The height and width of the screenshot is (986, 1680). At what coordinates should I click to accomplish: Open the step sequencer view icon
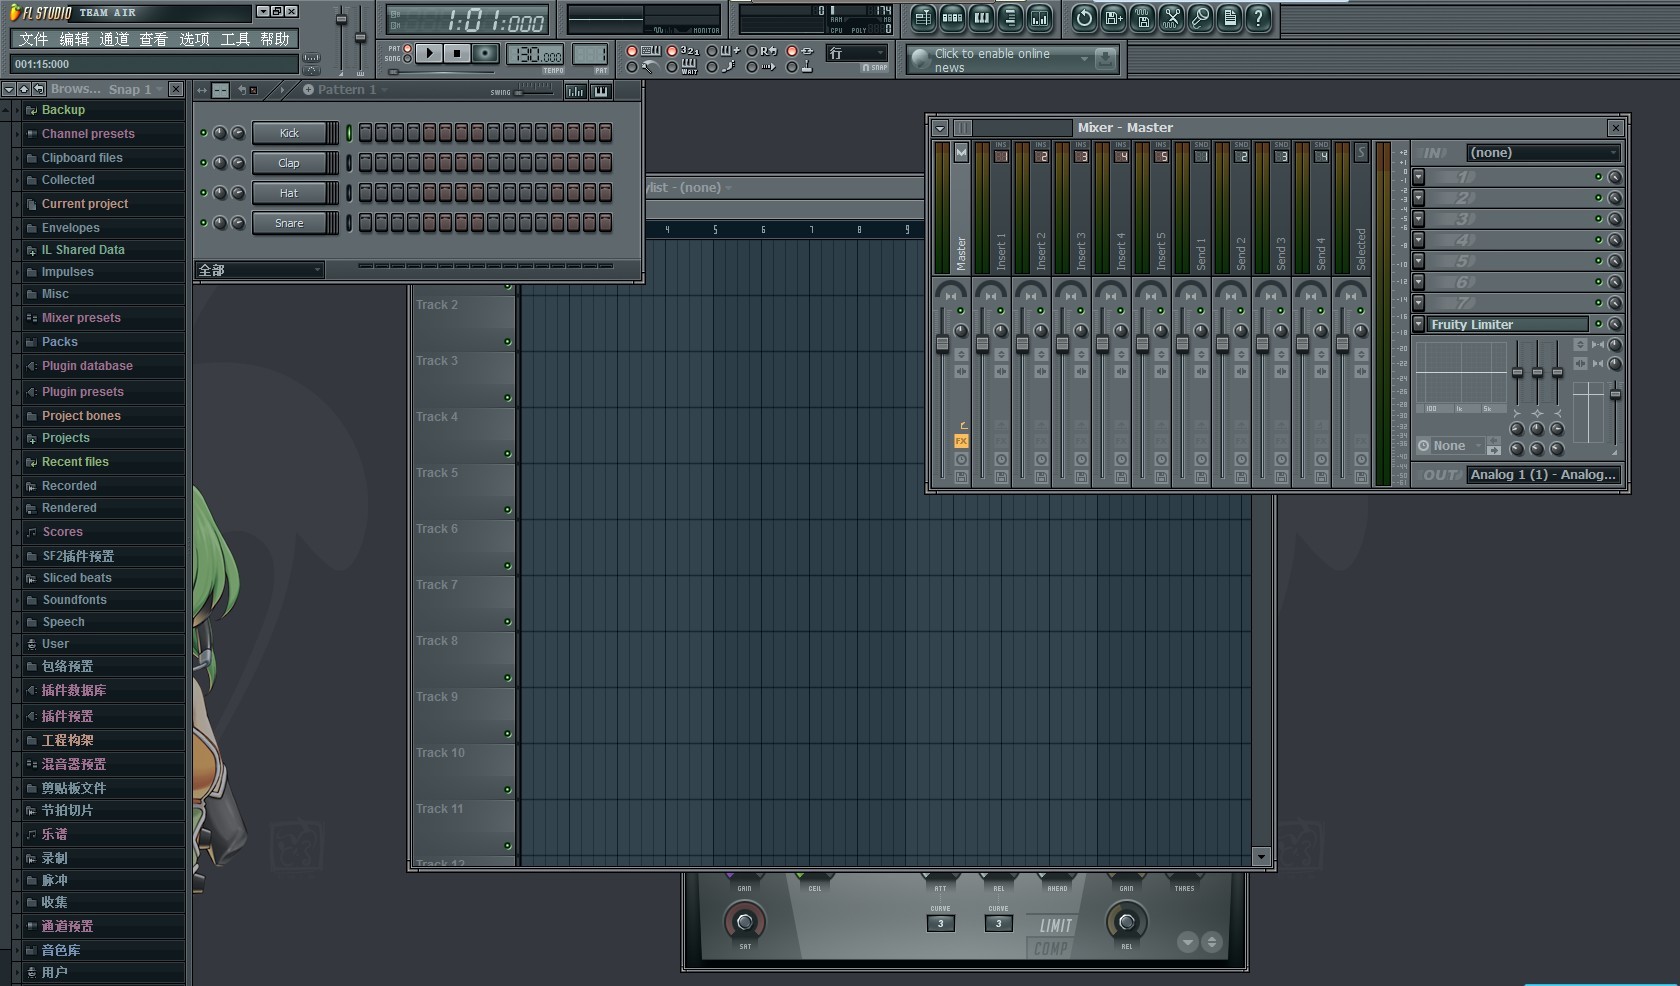pyautogui.click(x=952, y=18)
